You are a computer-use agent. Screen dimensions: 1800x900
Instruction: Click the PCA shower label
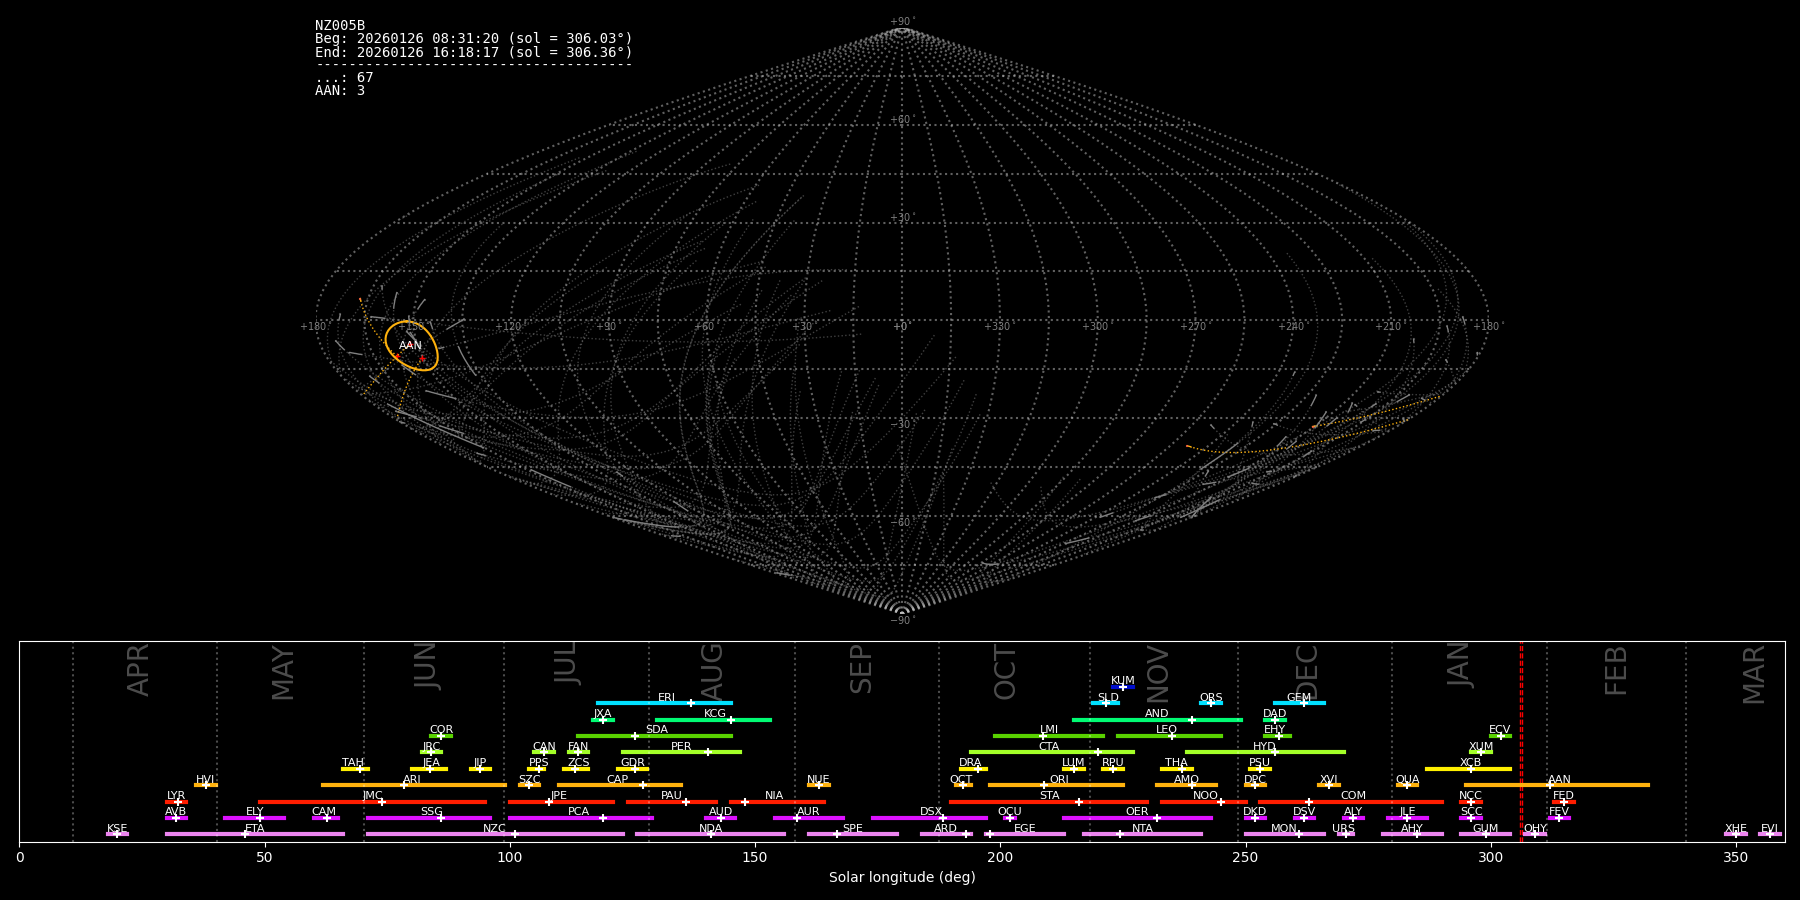[x=578, y=812]
